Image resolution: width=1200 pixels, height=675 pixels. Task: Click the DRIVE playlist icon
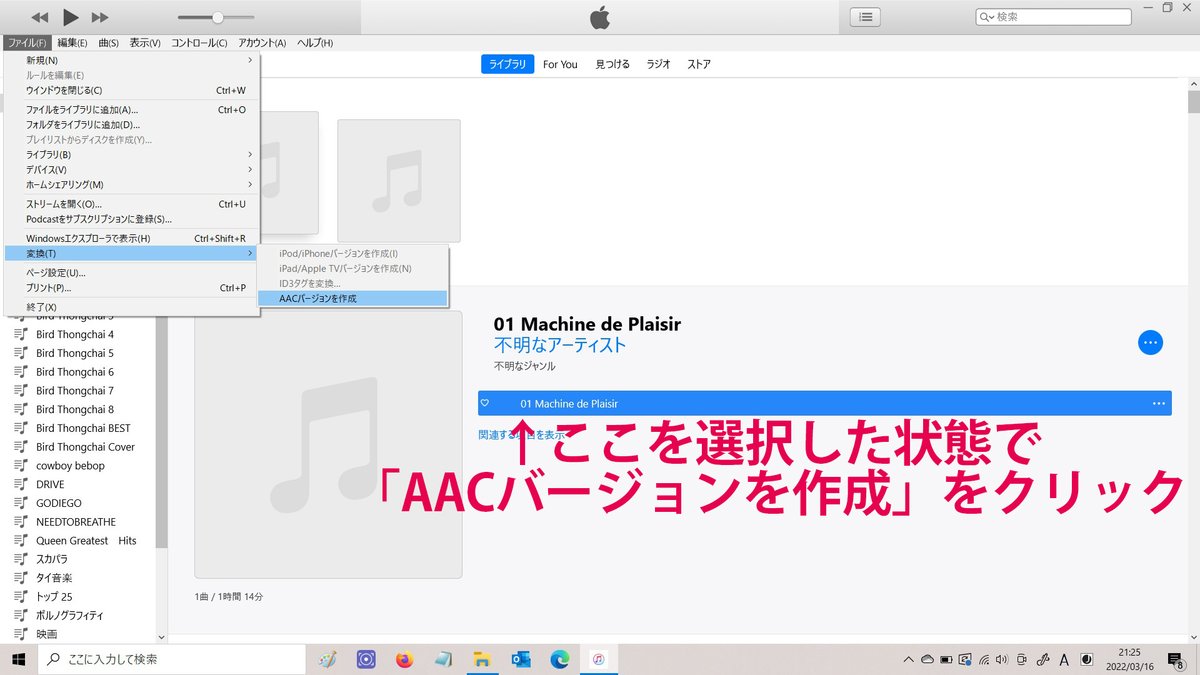click(20, 484)
